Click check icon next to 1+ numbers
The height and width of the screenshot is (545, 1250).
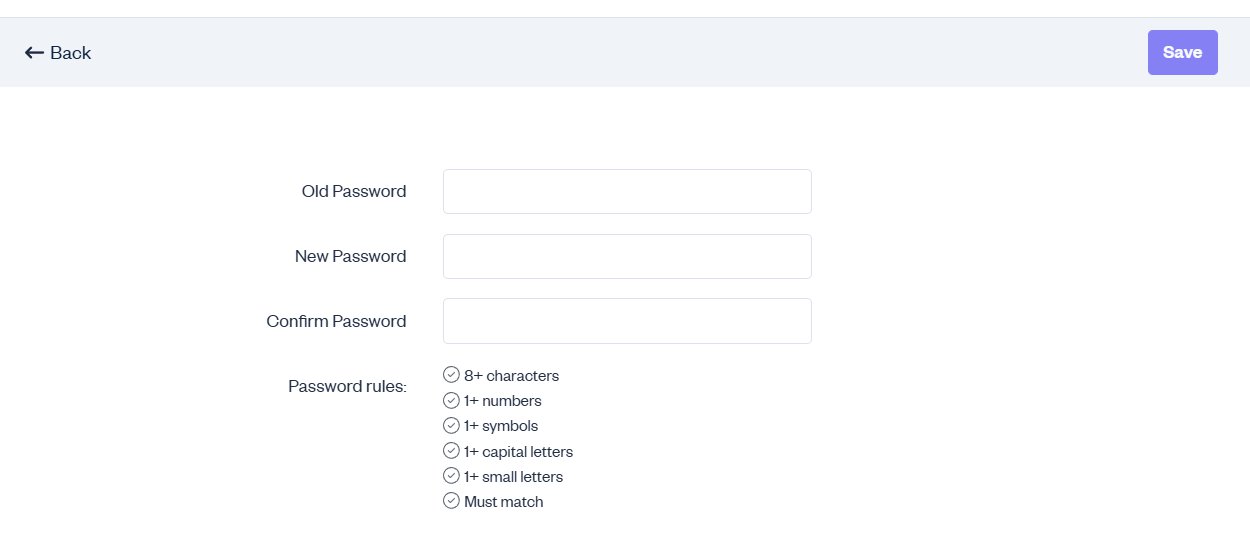pyautogui.click(x=451, y=400)
